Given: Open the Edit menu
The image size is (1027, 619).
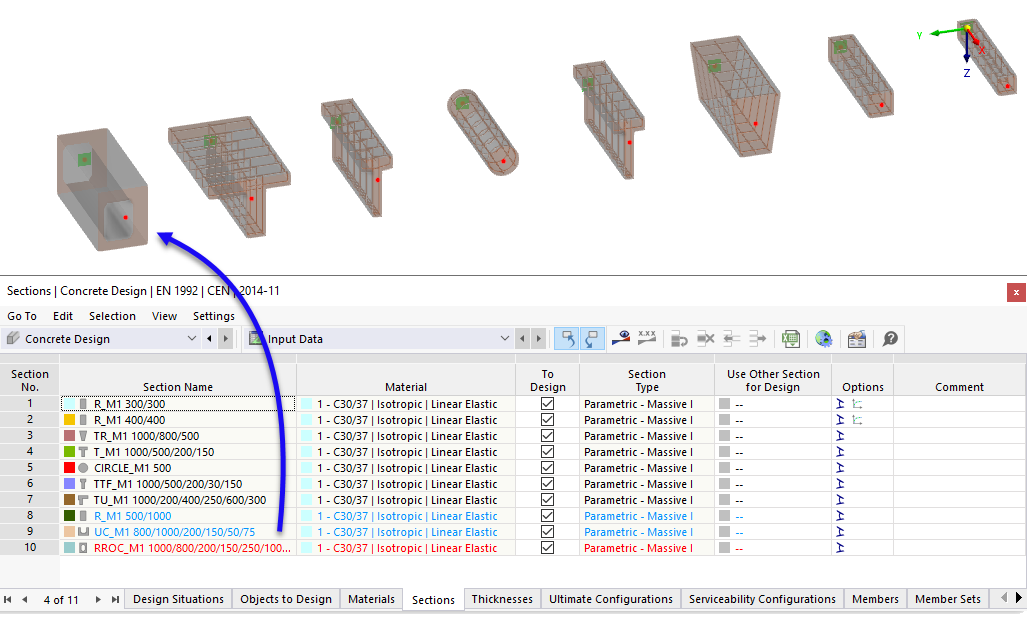Looking at the screenshot, I should pyautogui.click(x=63, y=316).
